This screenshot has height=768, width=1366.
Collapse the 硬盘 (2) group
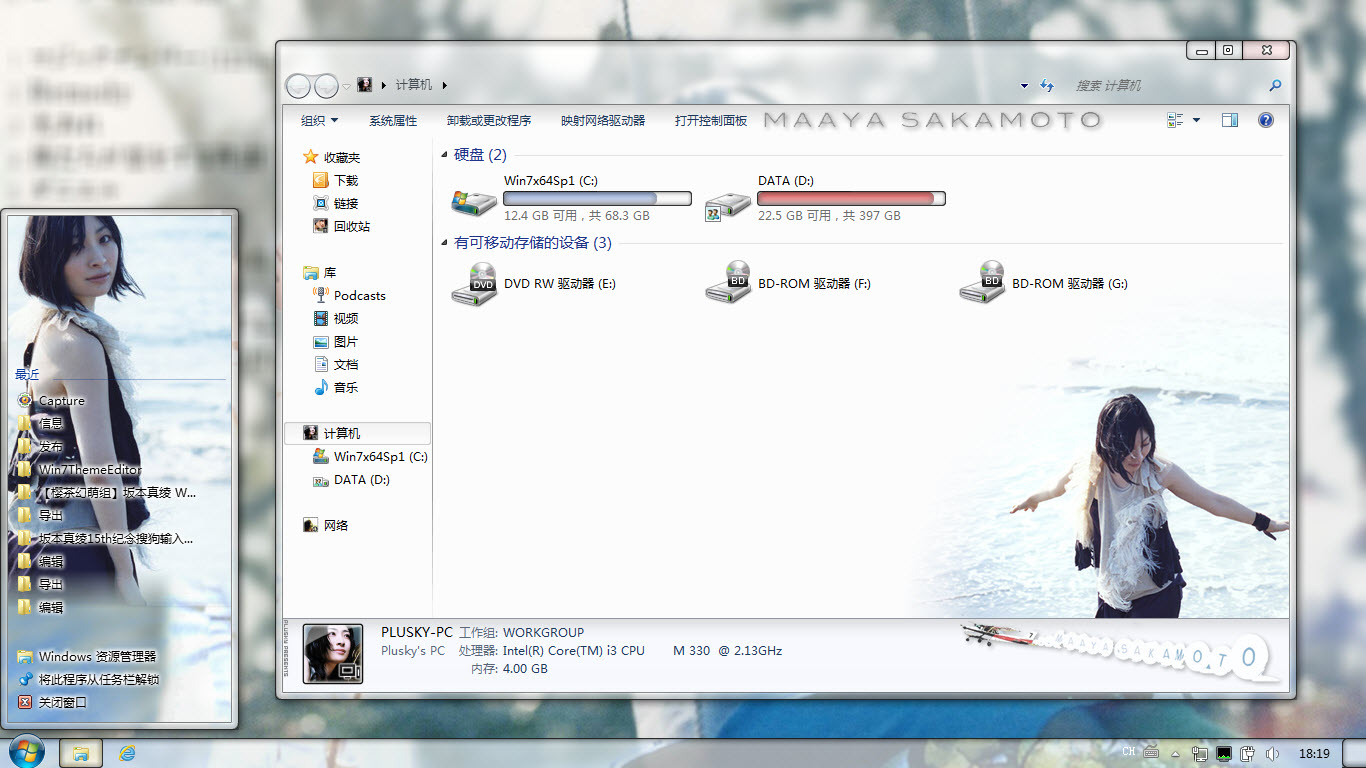(445, 155)
